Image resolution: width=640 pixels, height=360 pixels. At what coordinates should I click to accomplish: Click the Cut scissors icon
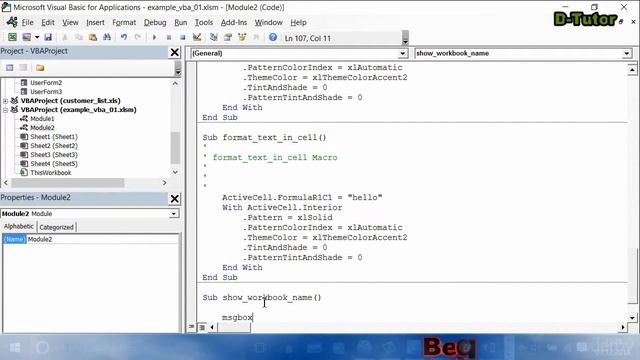point(64,38)
